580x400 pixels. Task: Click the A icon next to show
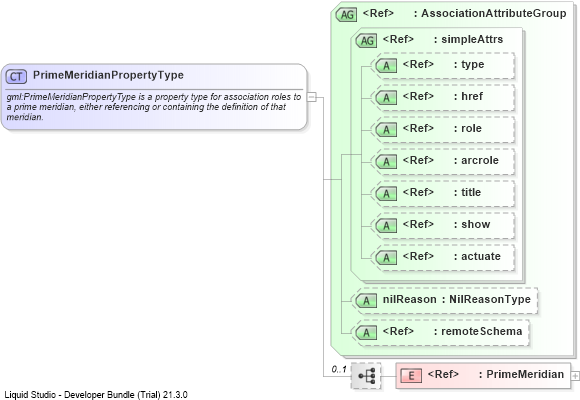point(386,226)
